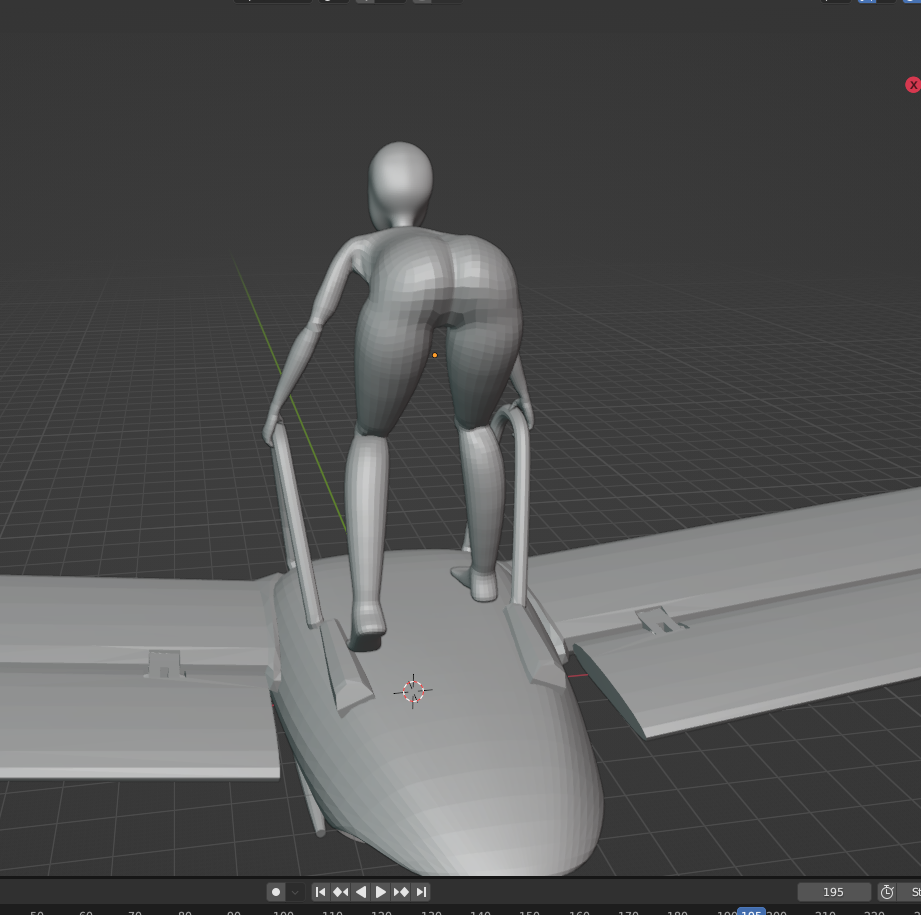Jump to the next keyframe

[401, 892]
